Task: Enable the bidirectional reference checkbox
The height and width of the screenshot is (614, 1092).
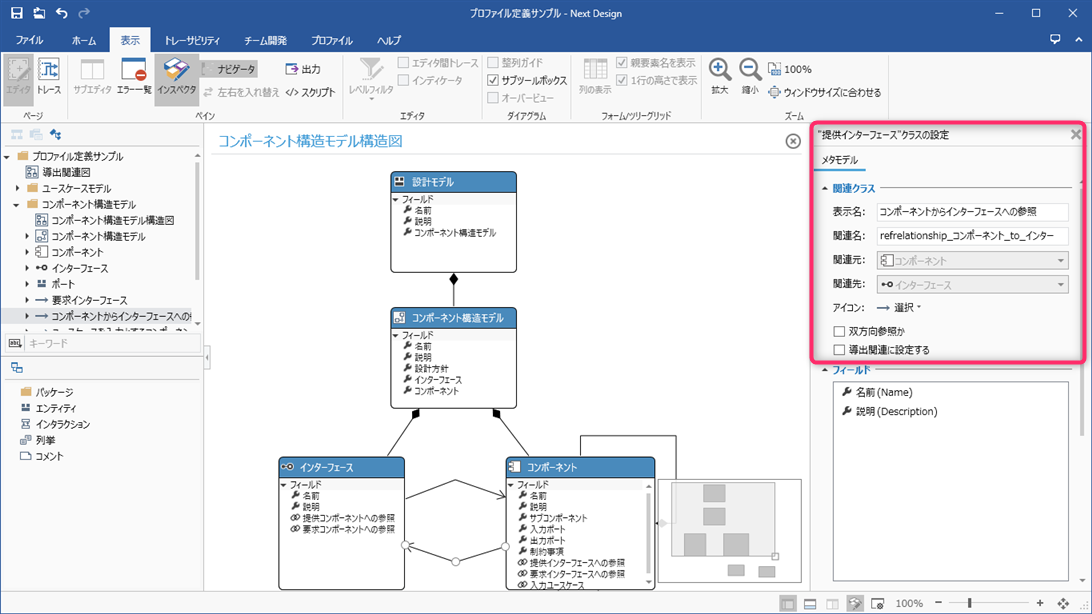Action: coord(839,331)
